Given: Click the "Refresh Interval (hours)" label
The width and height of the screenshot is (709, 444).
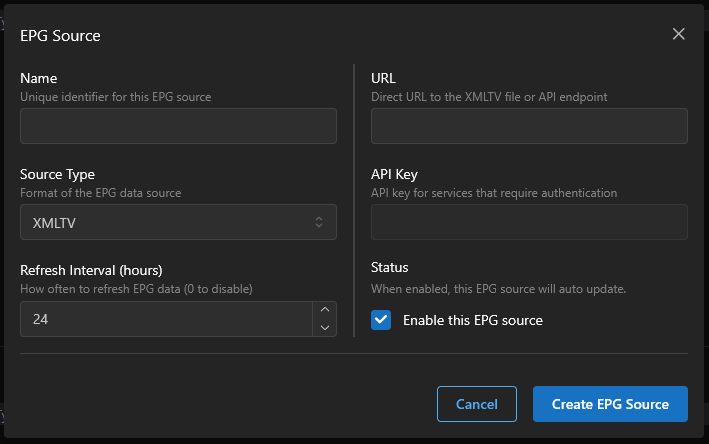Looking at the screenshot, I should (91, 270).
